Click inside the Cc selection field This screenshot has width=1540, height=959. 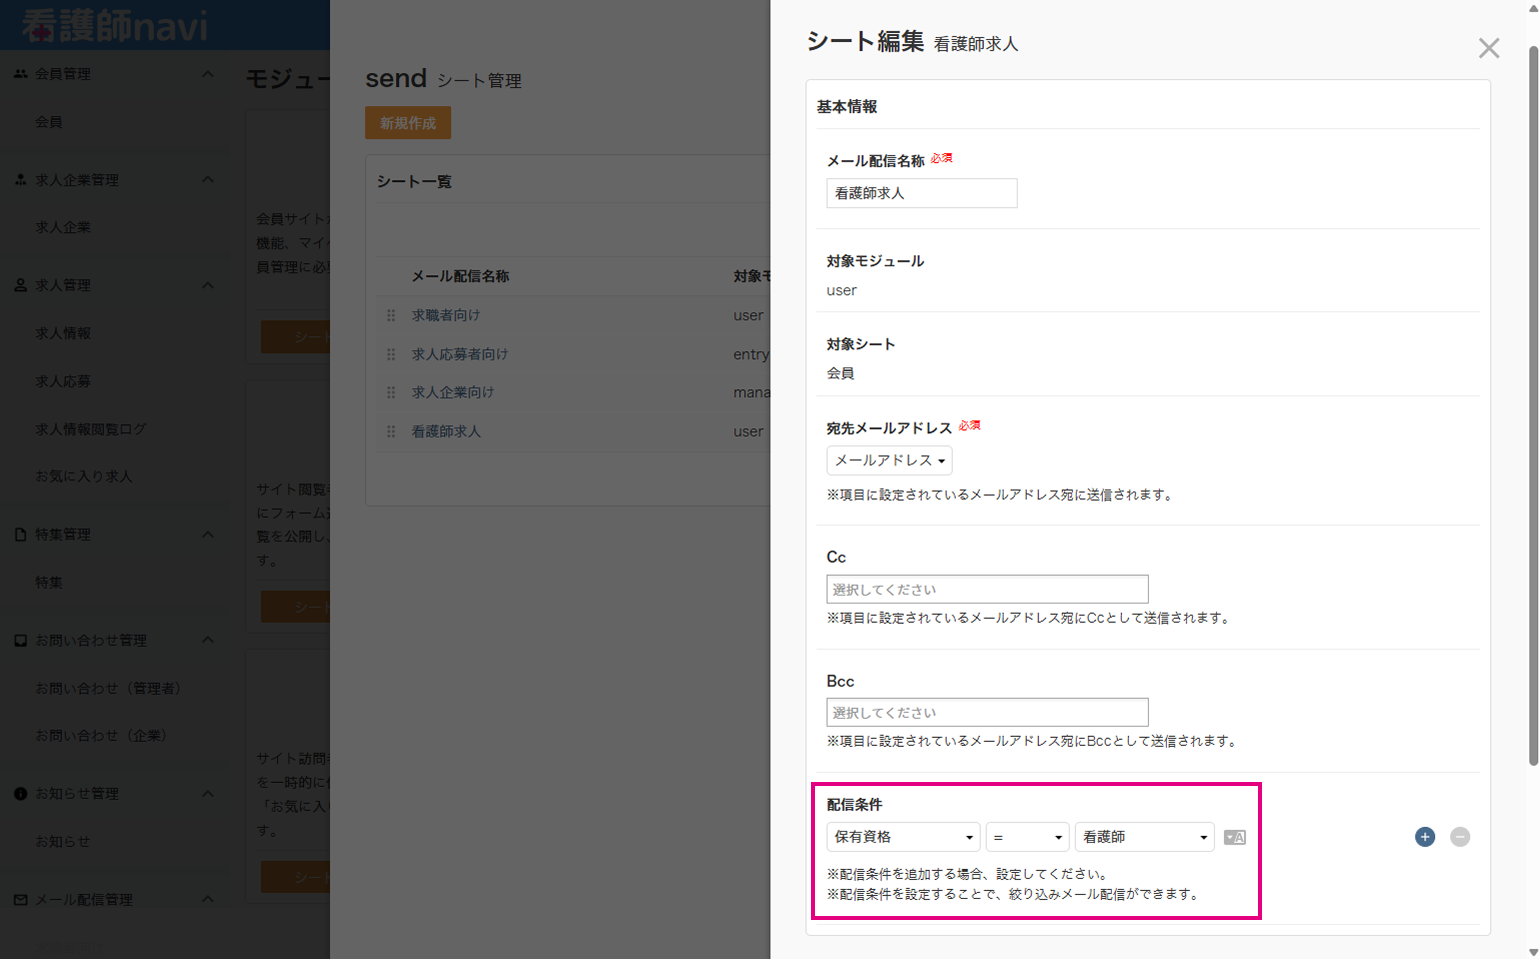pyautogui.click(x=985, y=589)
